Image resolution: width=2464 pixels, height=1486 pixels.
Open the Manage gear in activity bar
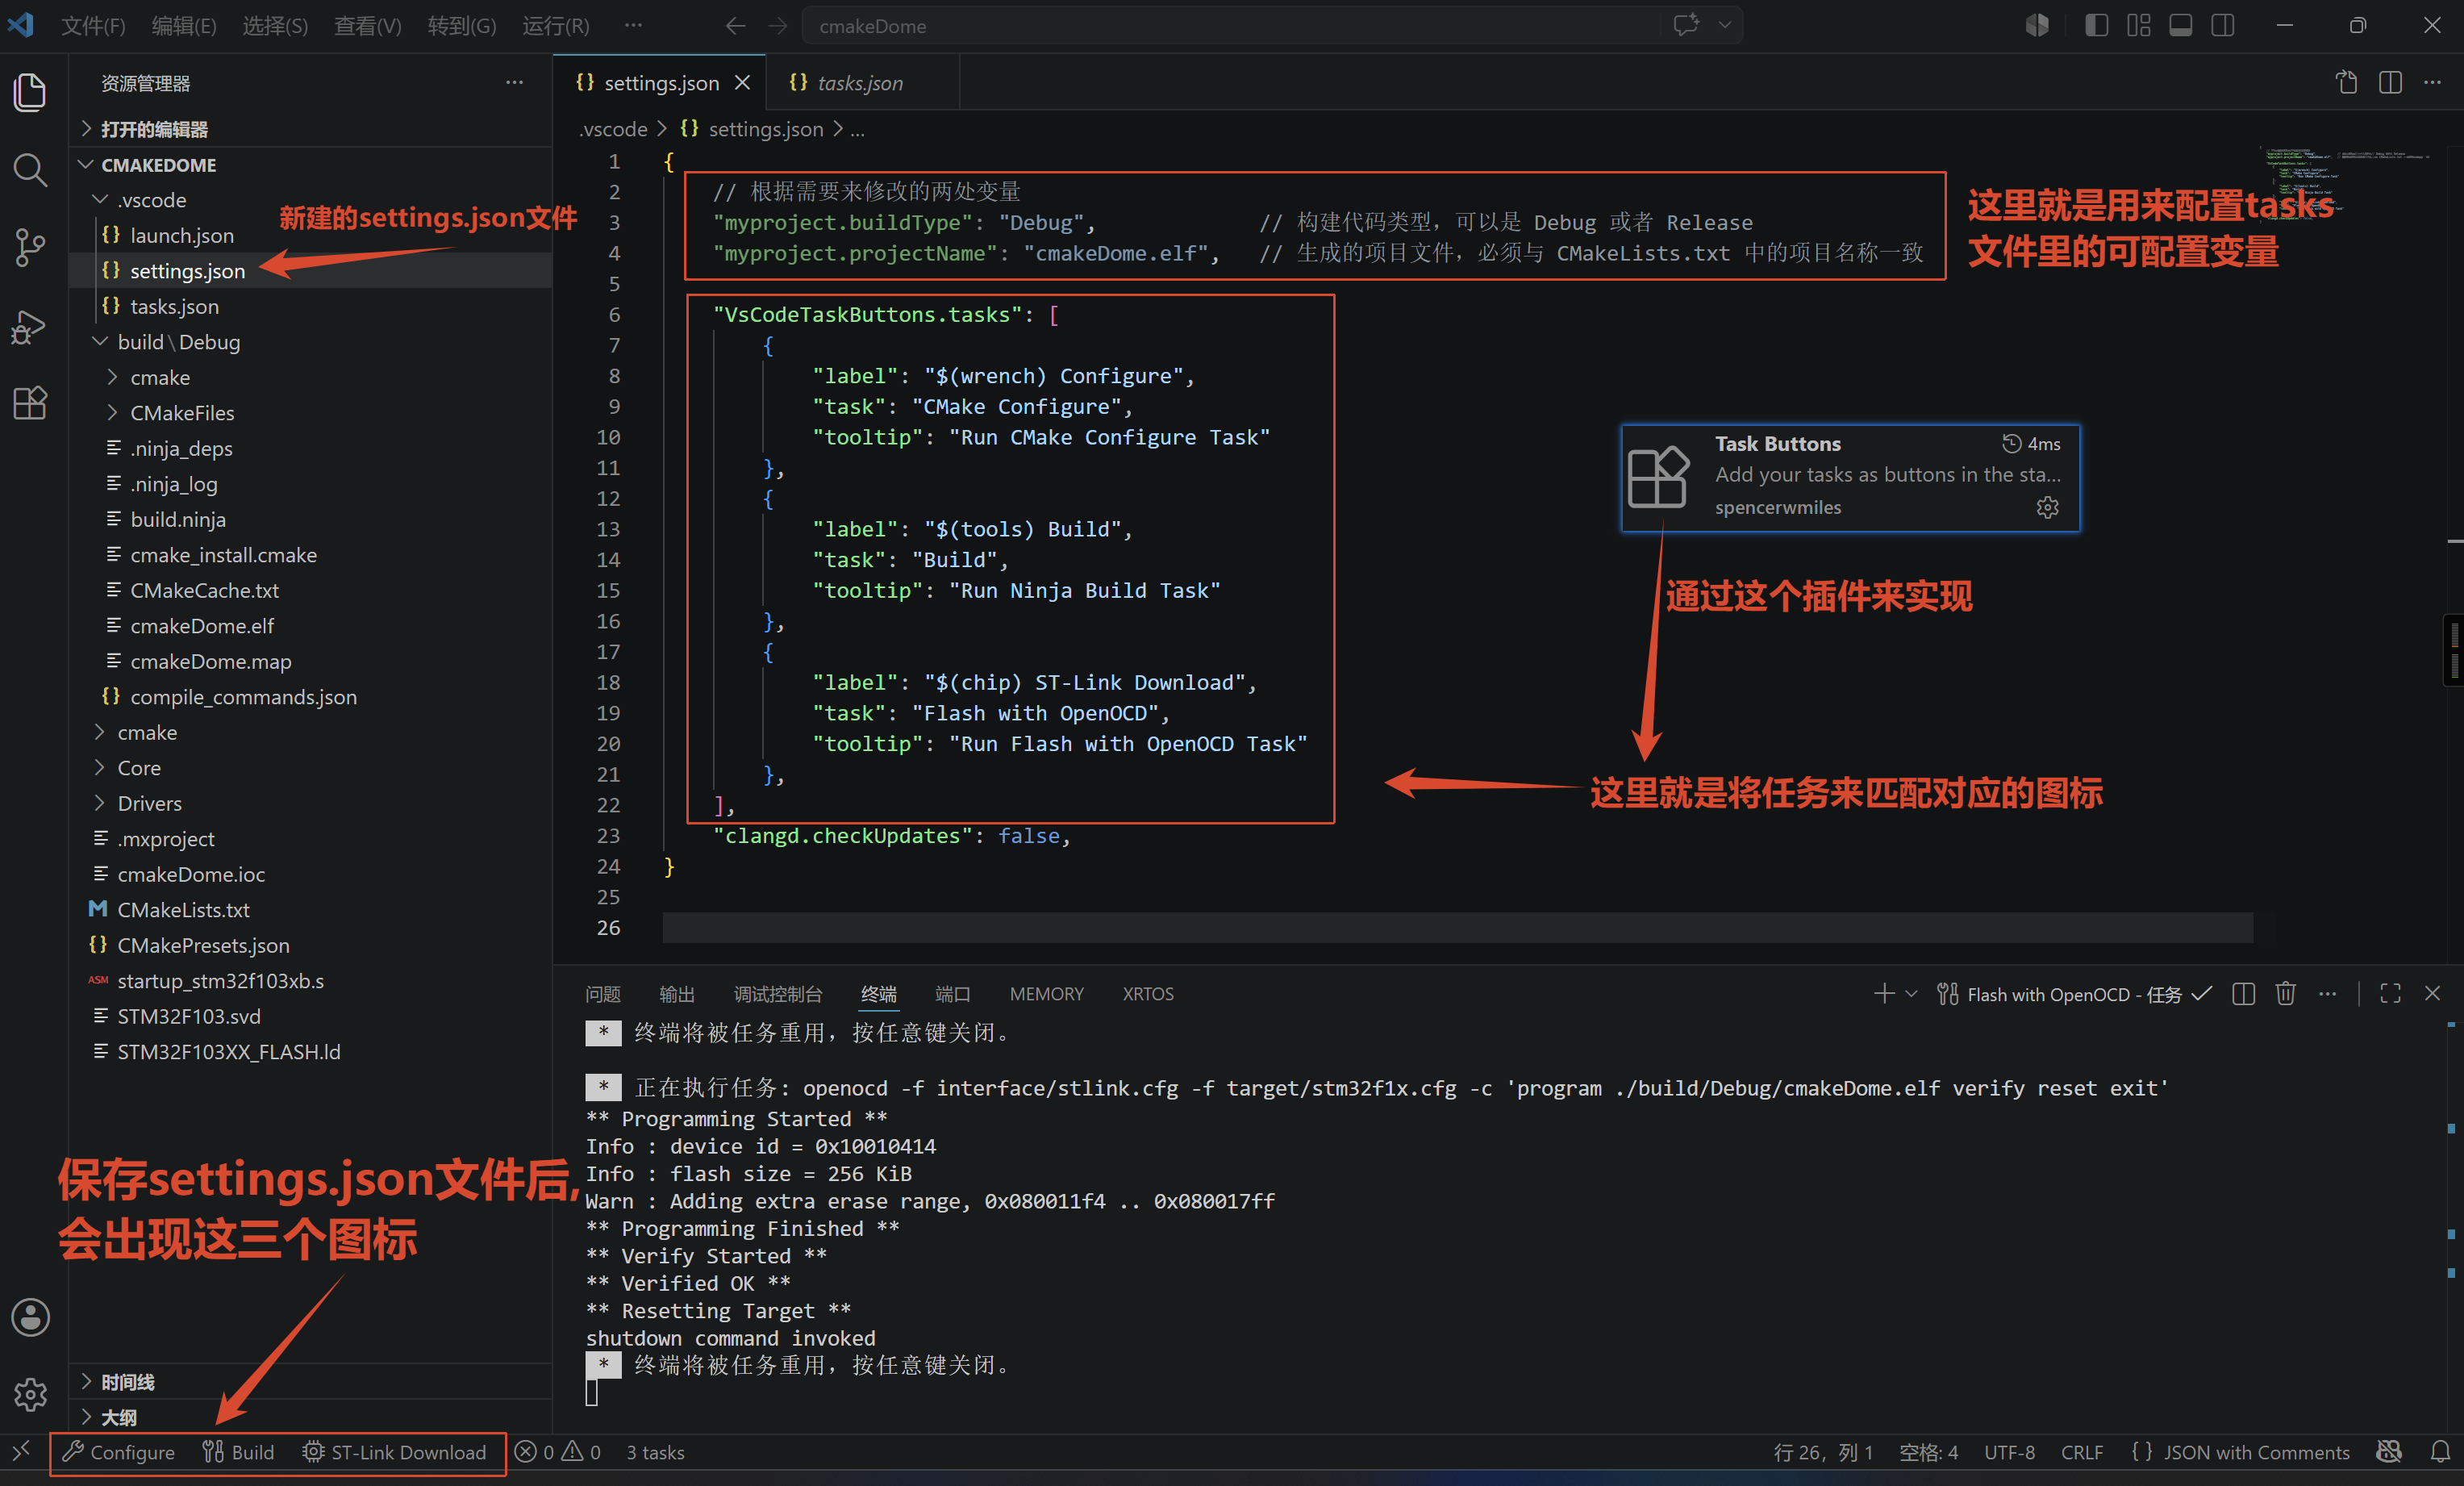30,1394
